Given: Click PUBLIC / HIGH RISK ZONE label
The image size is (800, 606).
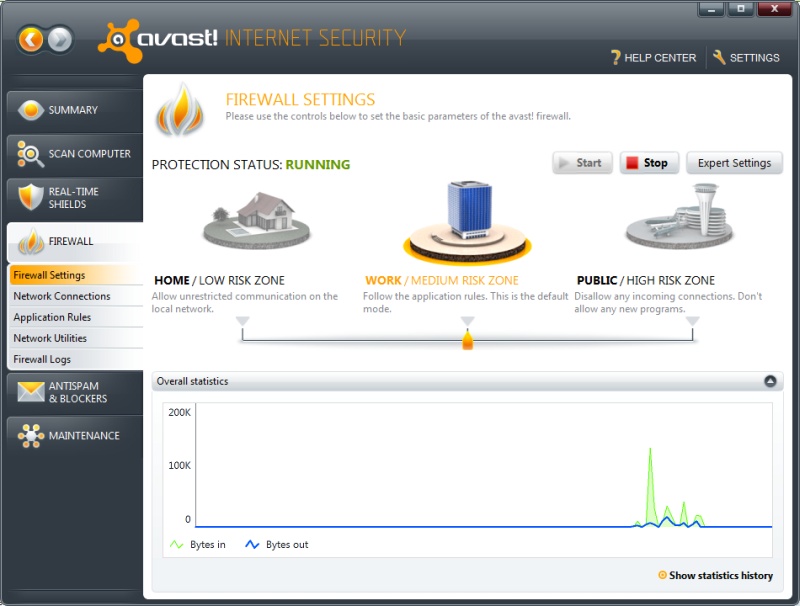Looking at the screenshot, I should click(645, 281).
